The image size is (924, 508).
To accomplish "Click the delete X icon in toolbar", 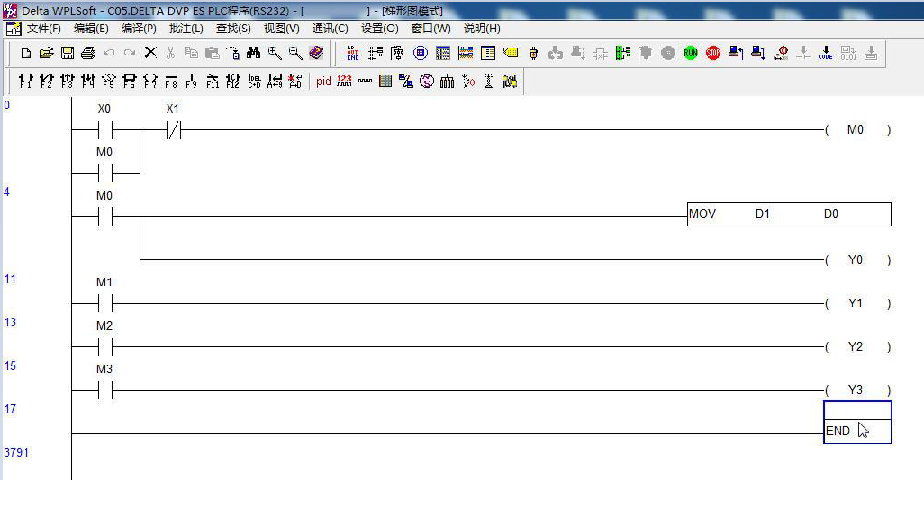I will pos(150,53).
